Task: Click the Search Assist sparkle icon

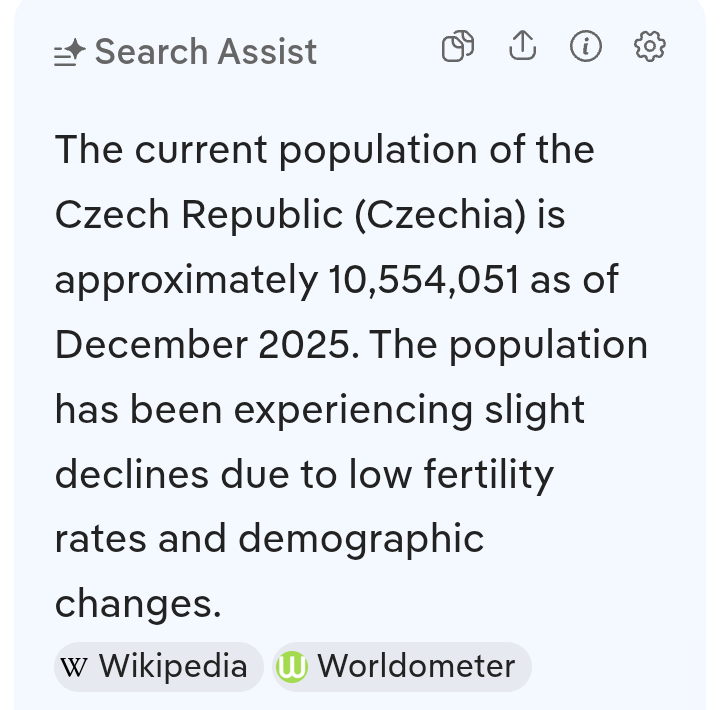Action: 70,53
